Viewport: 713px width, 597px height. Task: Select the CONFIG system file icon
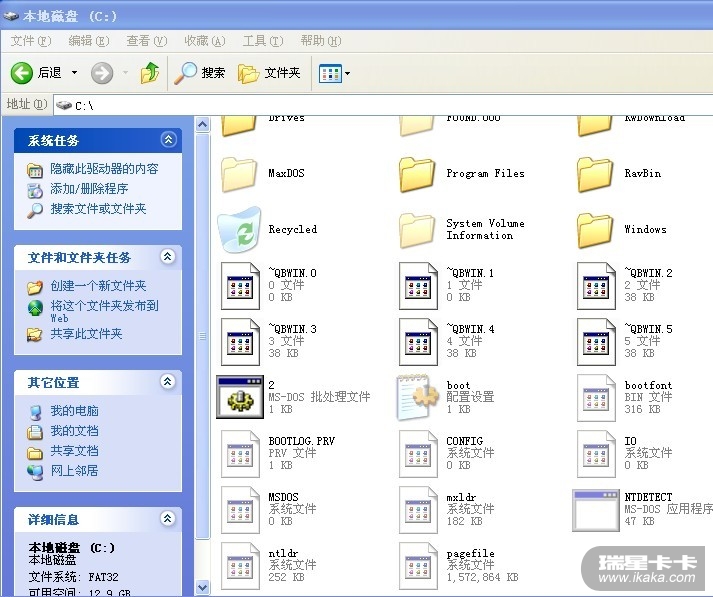tap(418, 454)
